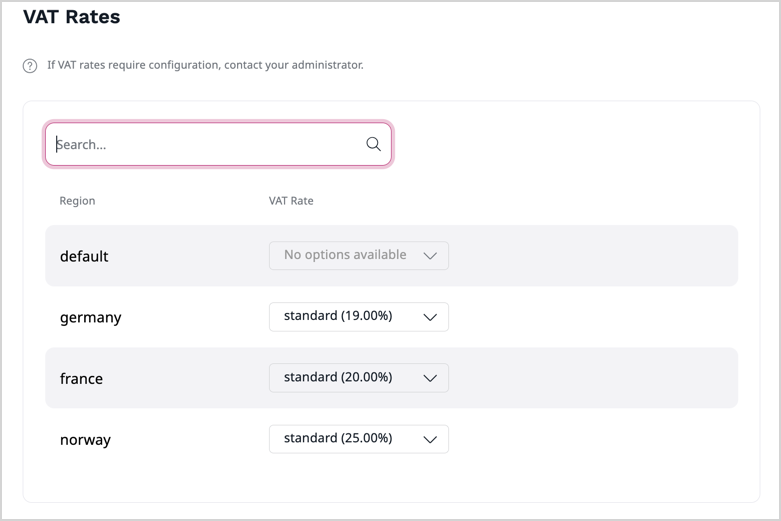Click the VAT Rates page heading
Viewport: 781px width, 521px height.
tap(71, 17)
